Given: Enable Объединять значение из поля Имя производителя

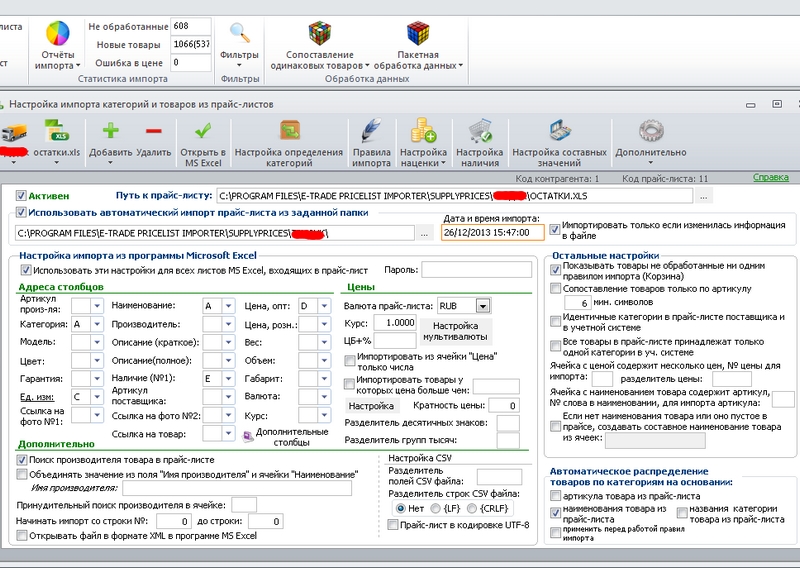Looking at the screenshot, I should (x=21, y=474).
